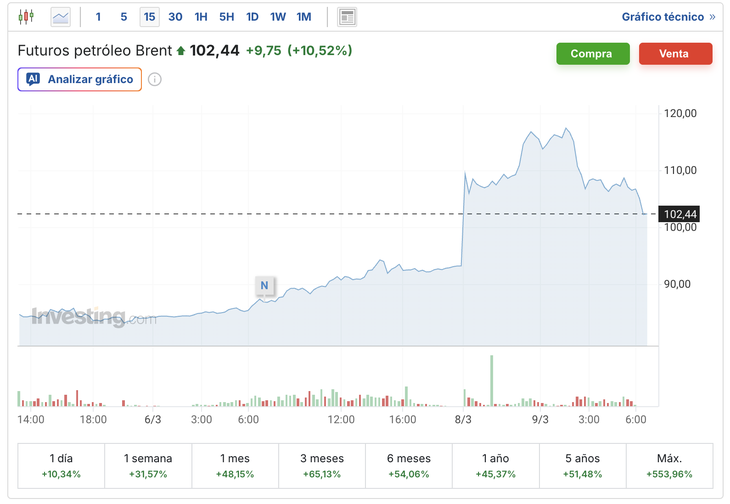Switch to the area chart icon
The width and height of the screenshot is (730, 504).
(x=61, y=17)
